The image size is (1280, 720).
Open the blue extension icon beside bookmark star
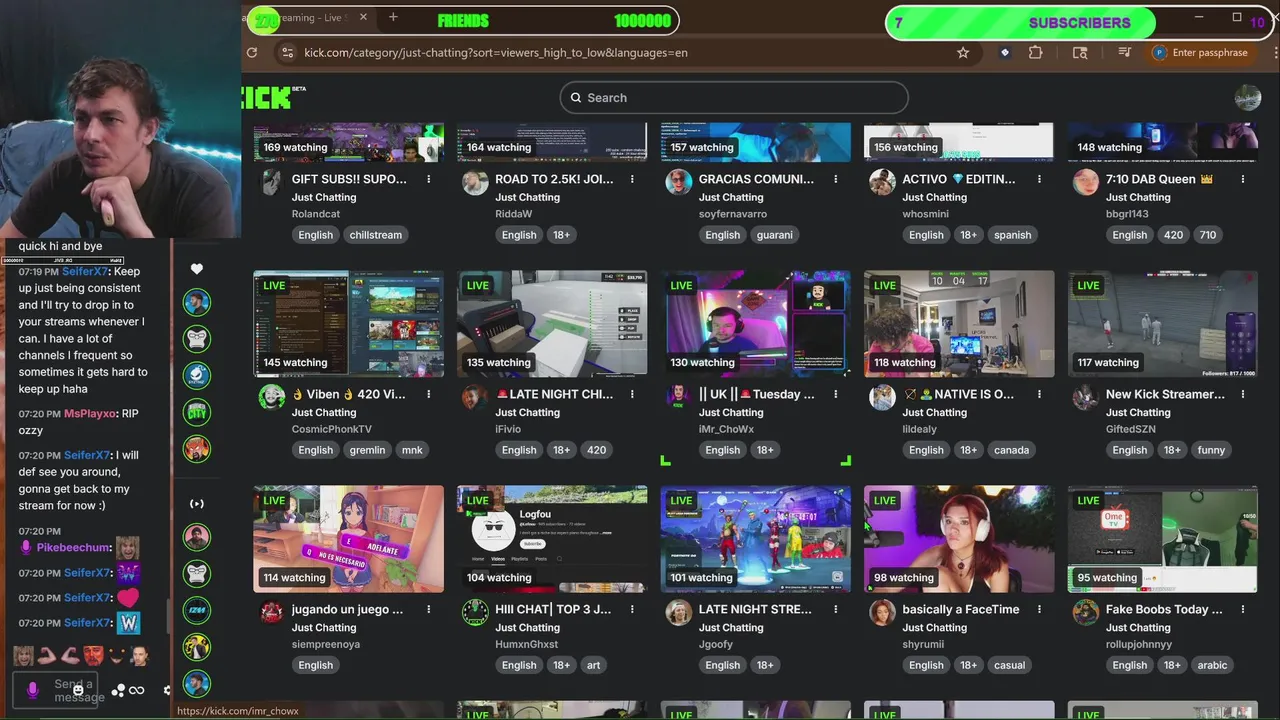[1005, 53]
